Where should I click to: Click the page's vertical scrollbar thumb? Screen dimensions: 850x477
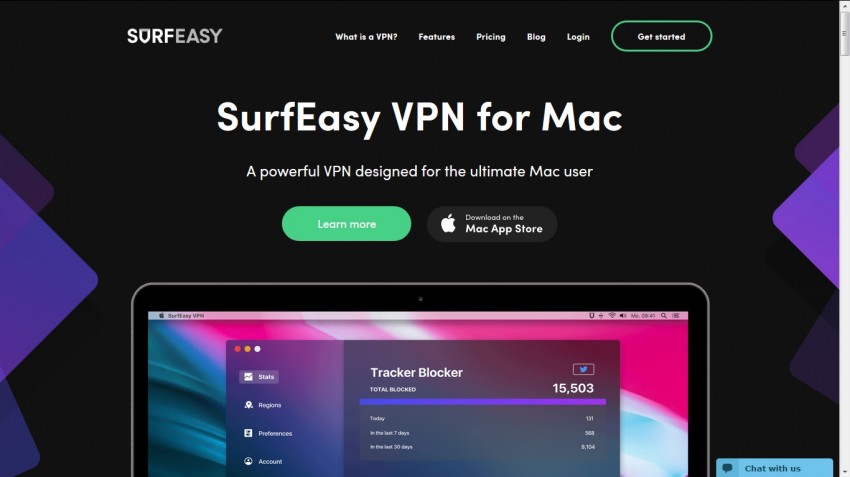click(845, 34)
